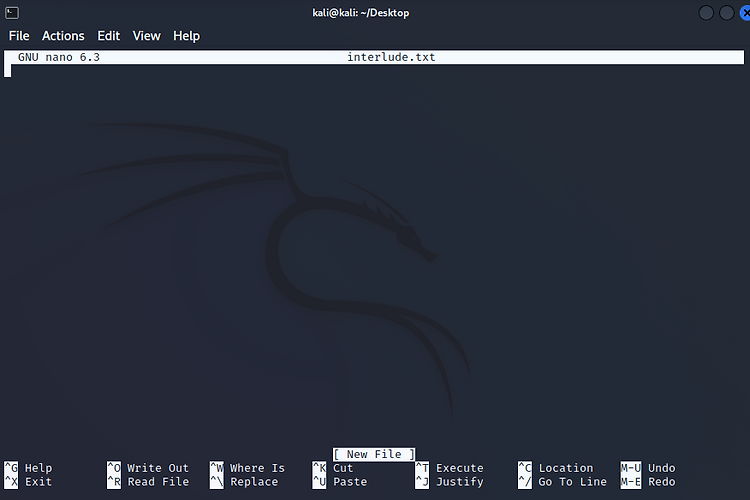Click the 'Help' label in nano footer

coord(38,468)
